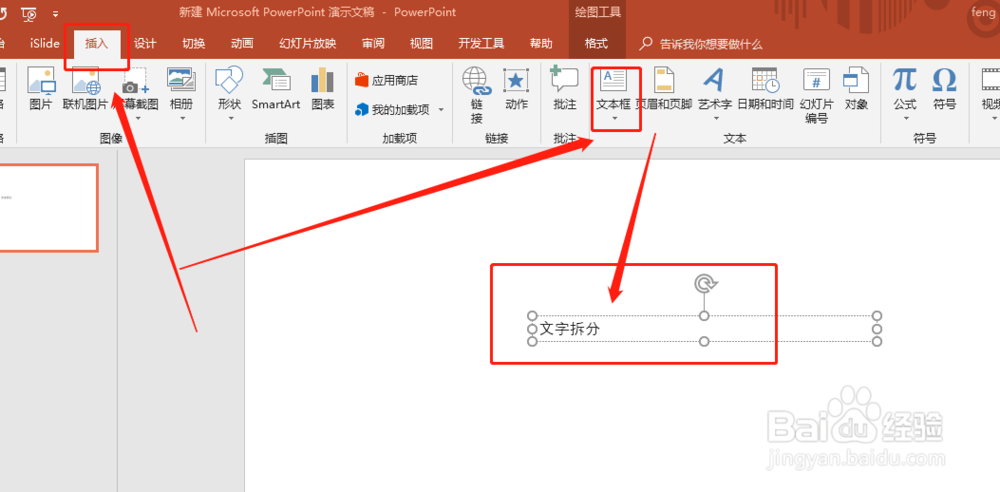Expand the 艺术字 dropdown arrow

716,117
